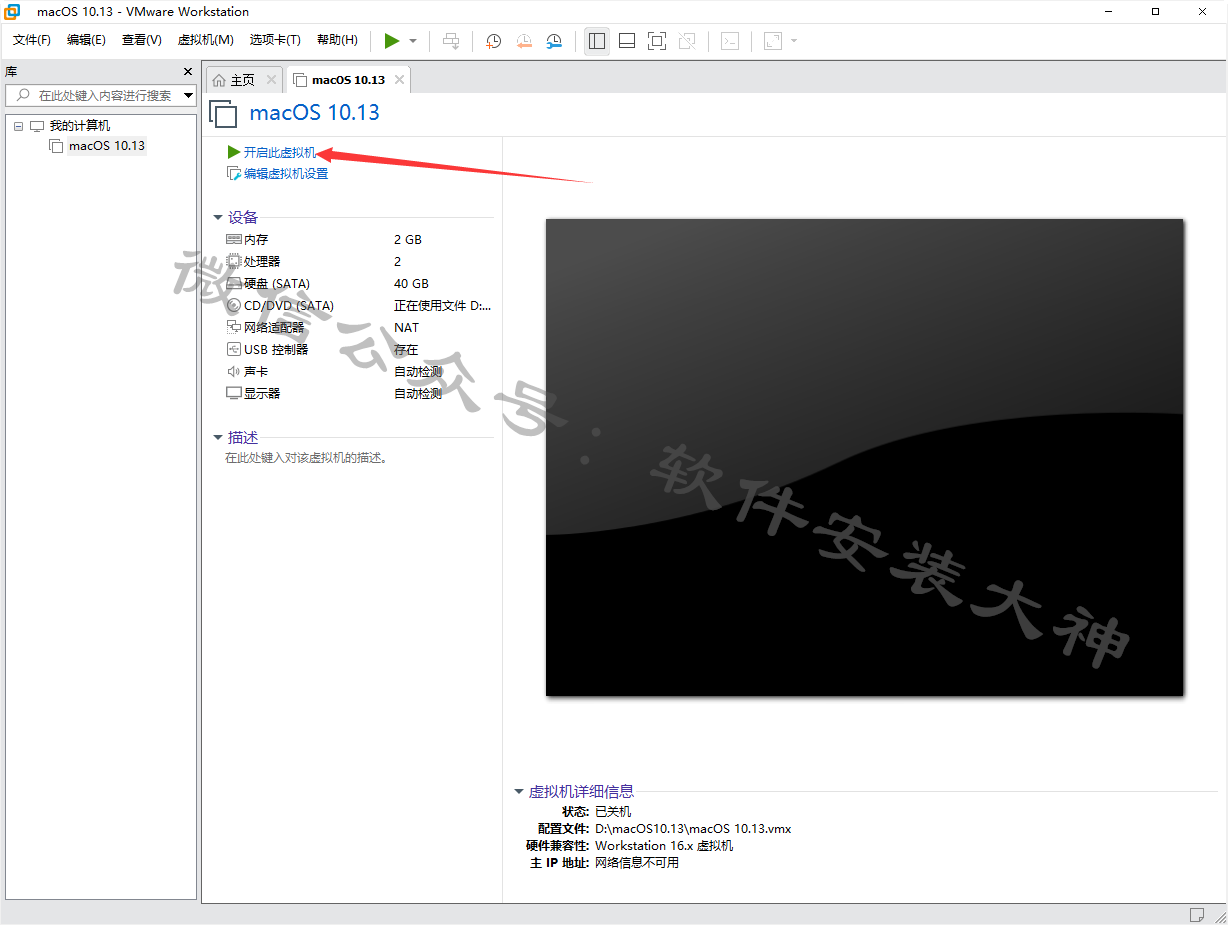
Task: Click the 硬盘 (SATA) device row
Action: (359, 284)
